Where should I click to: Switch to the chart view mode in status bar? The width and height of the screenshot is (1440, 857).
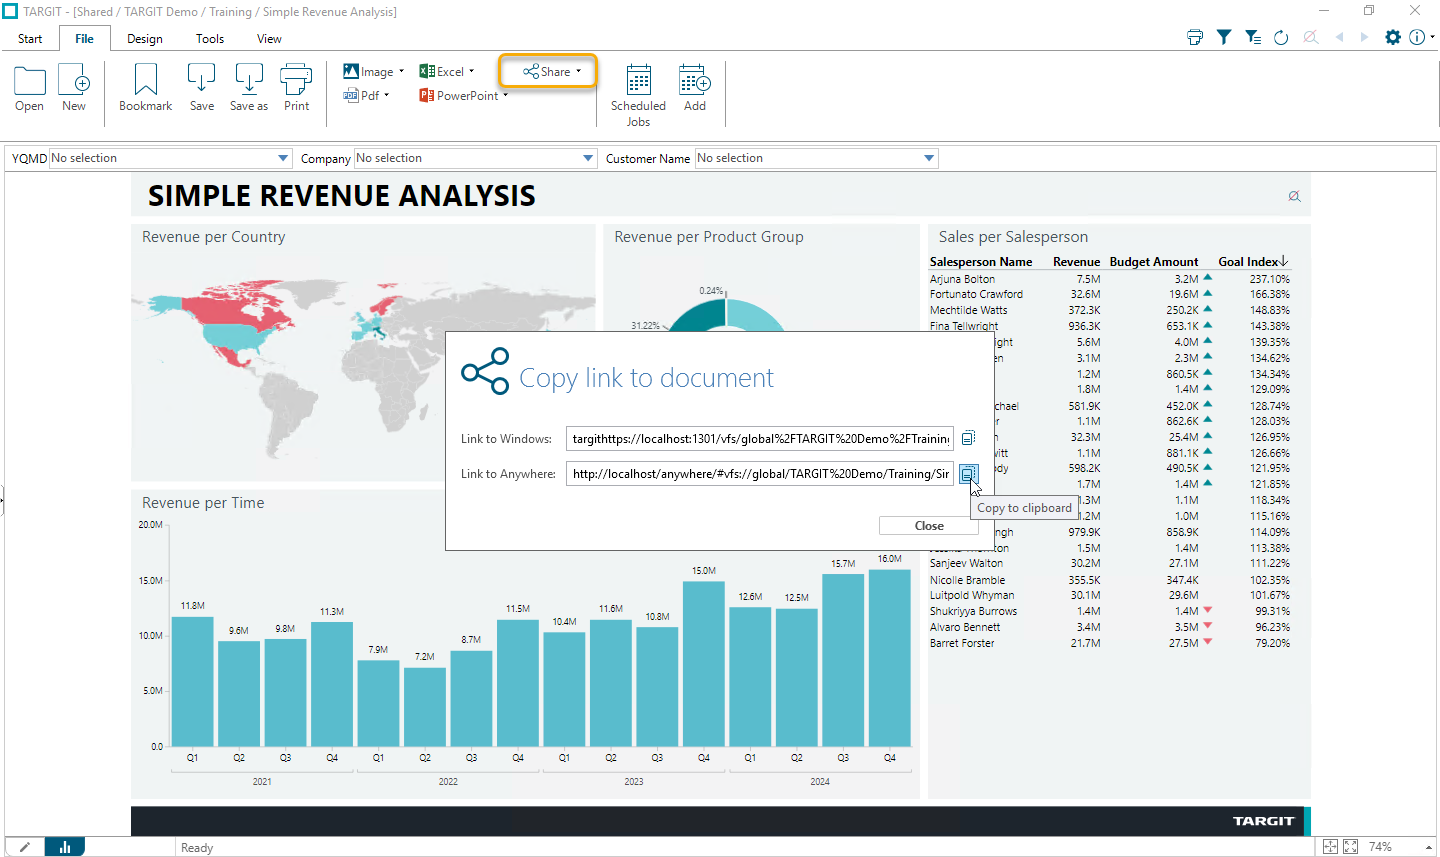(x=65, y=847)
